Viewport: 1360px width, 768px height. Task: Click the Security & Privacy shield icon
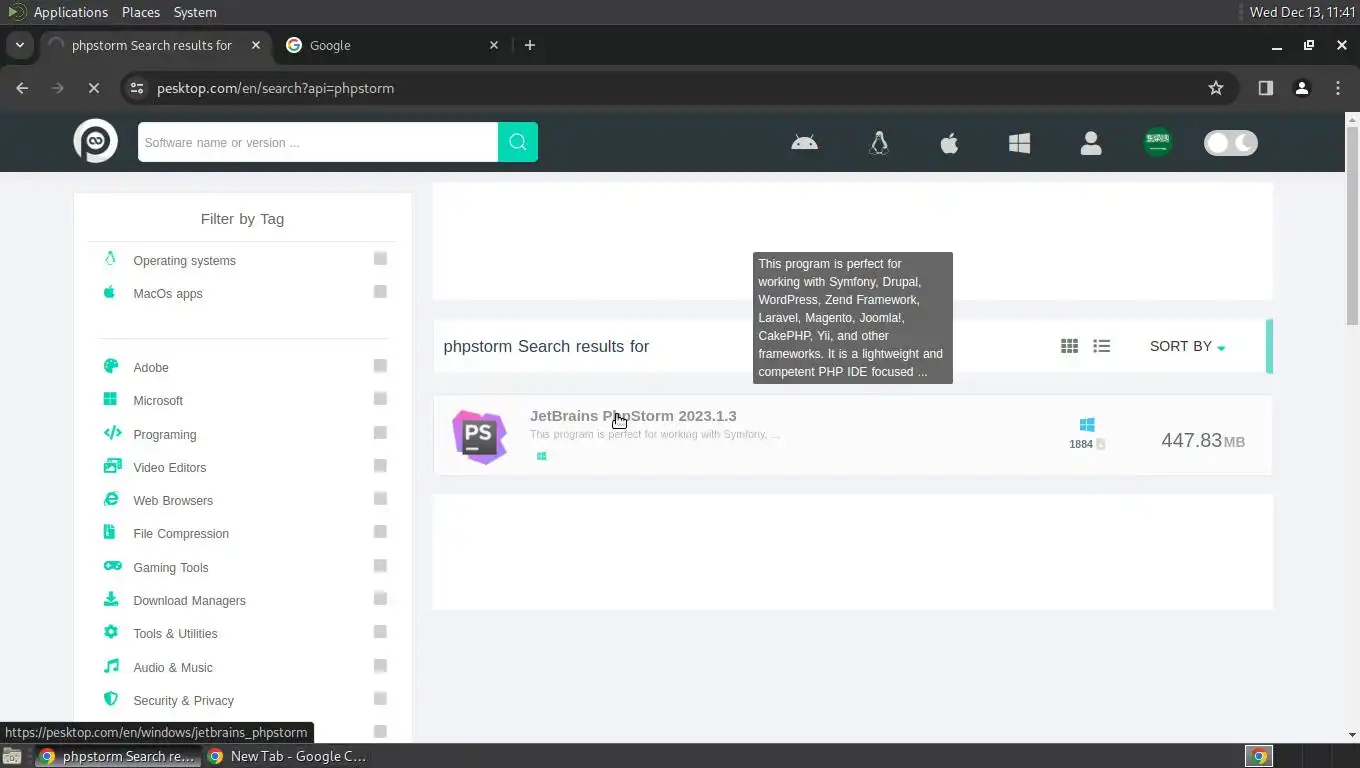[x=111, y=699]
